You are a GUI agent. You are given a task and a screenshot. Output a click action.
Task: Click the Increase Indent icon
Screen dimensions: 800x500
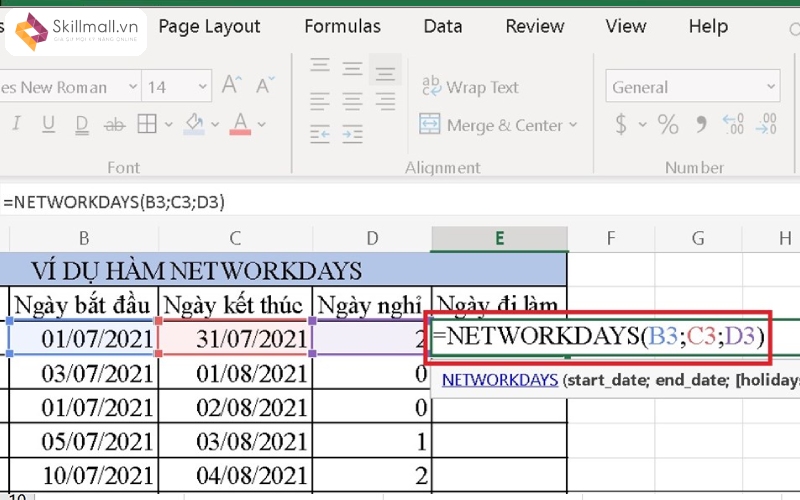353,132
